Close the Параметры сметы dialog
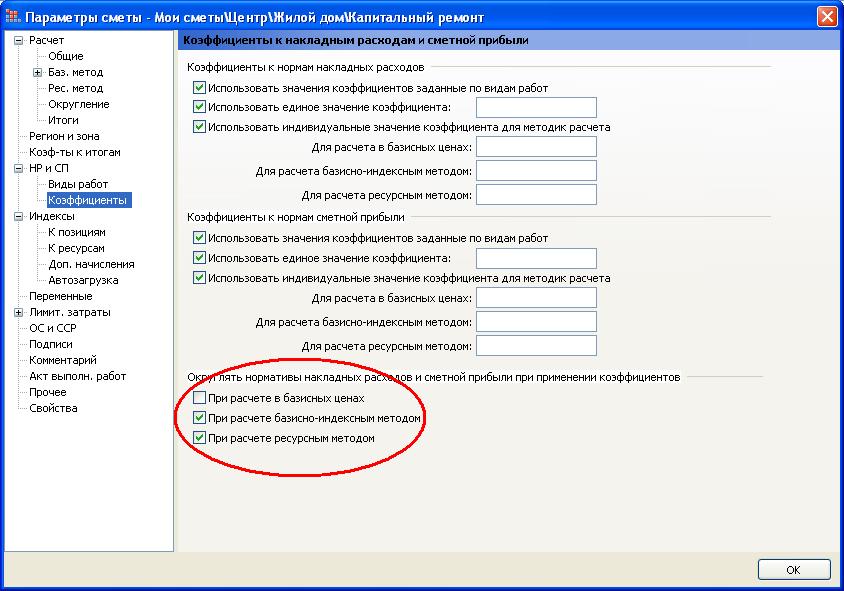844x591 pixels. [x=827, y=16]
